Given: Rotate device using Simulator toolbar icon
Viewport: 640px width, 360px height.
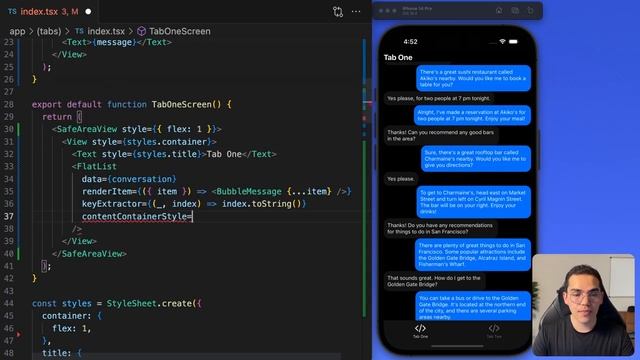Looking at the screenshot, I should pos(530,11).
